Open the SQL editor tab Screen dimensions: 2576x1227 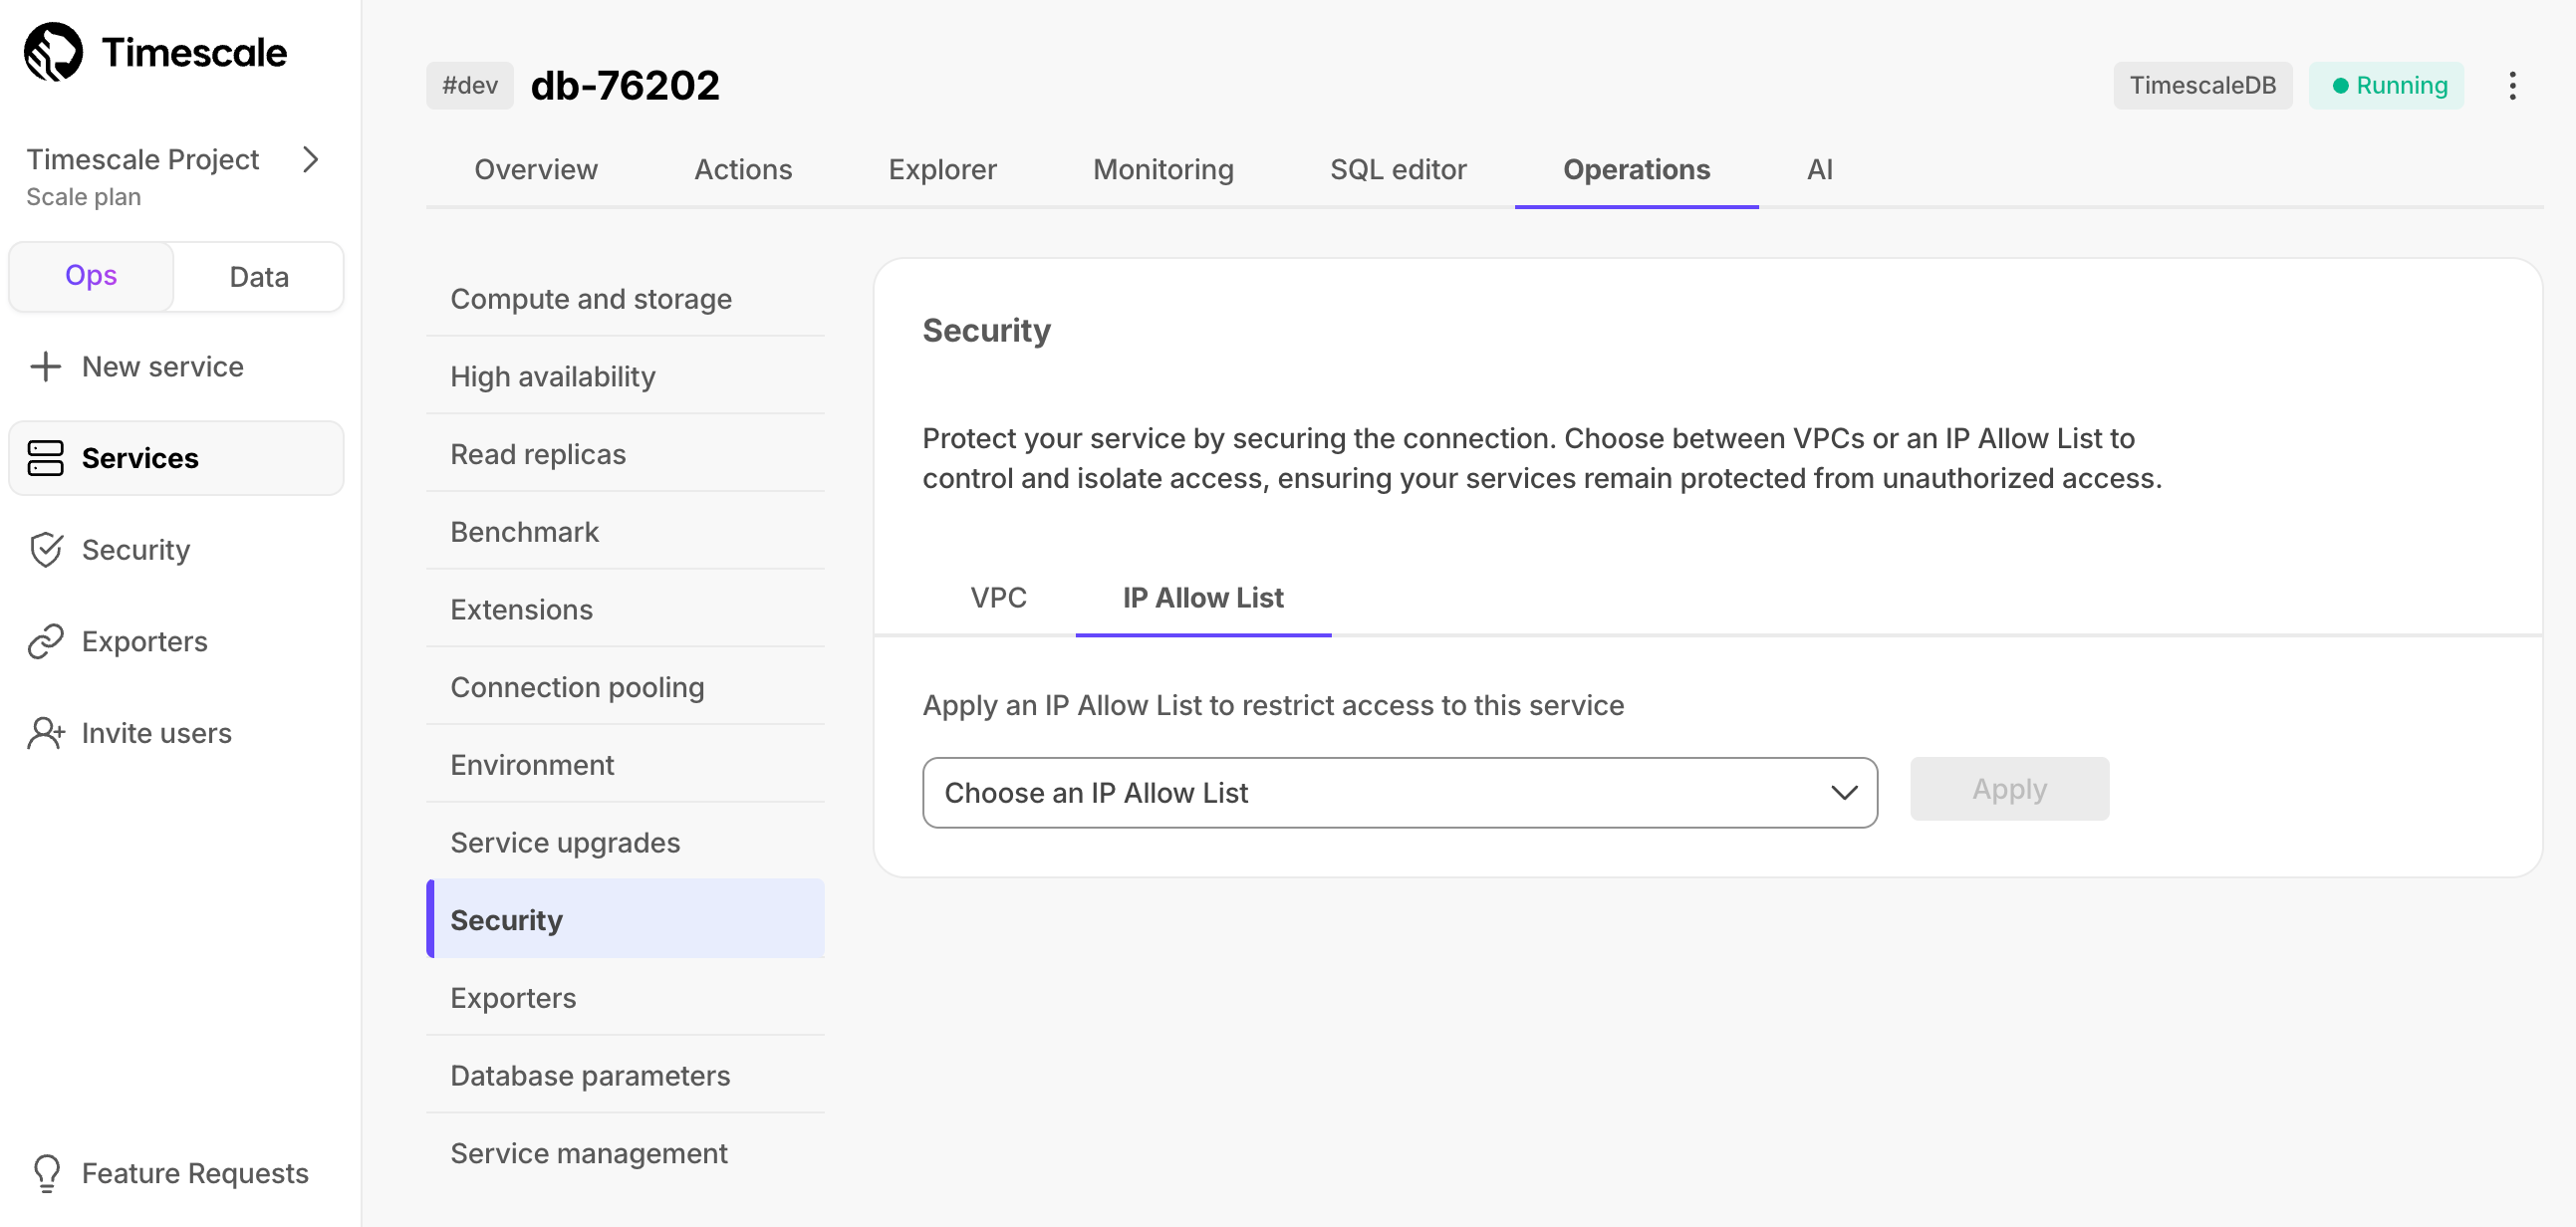1398,170
